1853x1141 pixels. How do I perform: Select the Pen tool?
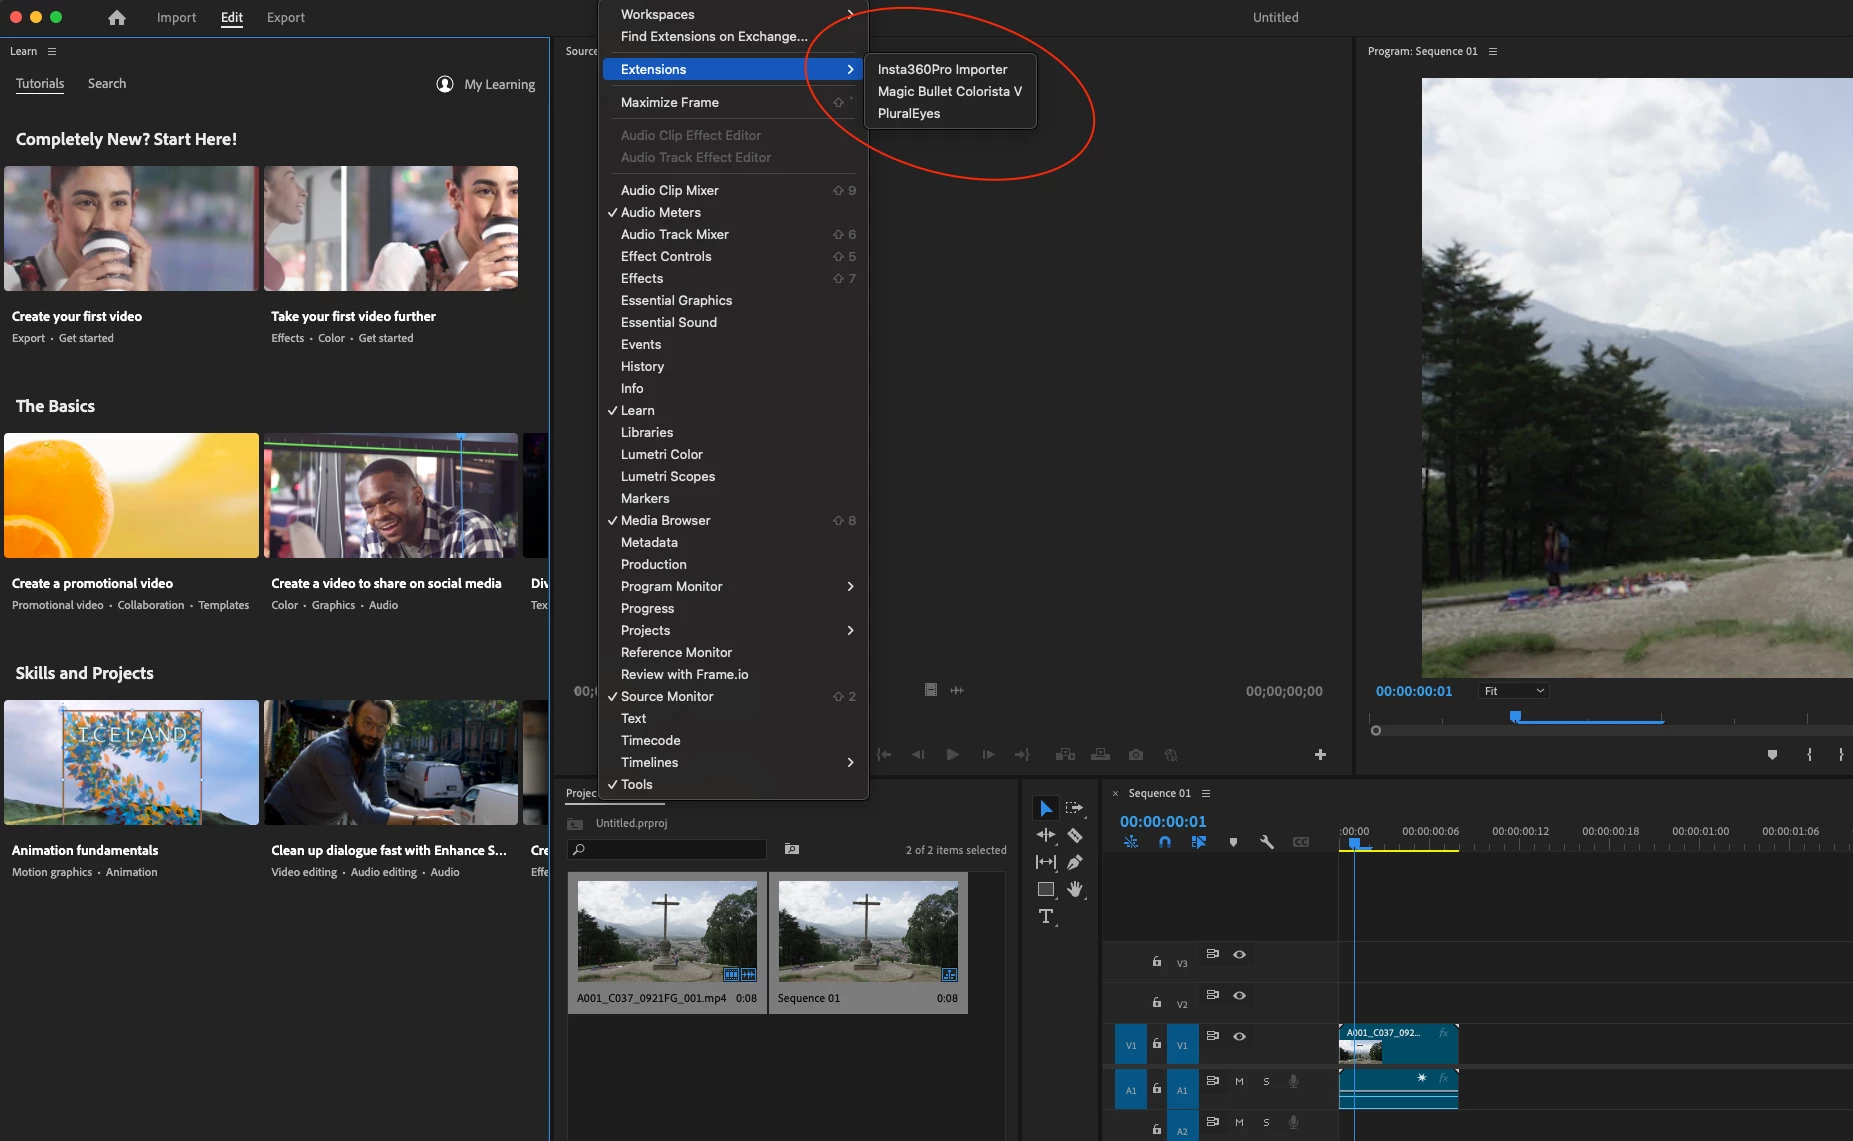(1075, 862)
